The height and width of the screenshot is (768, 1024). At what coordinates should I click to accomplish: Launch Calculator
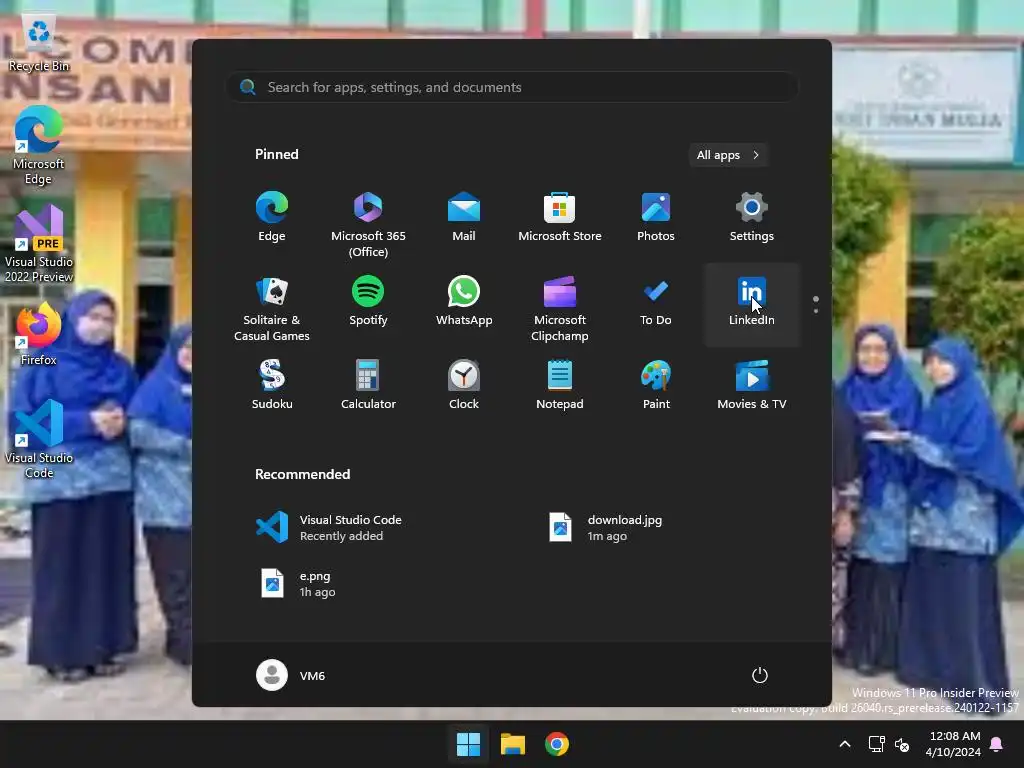368,385
